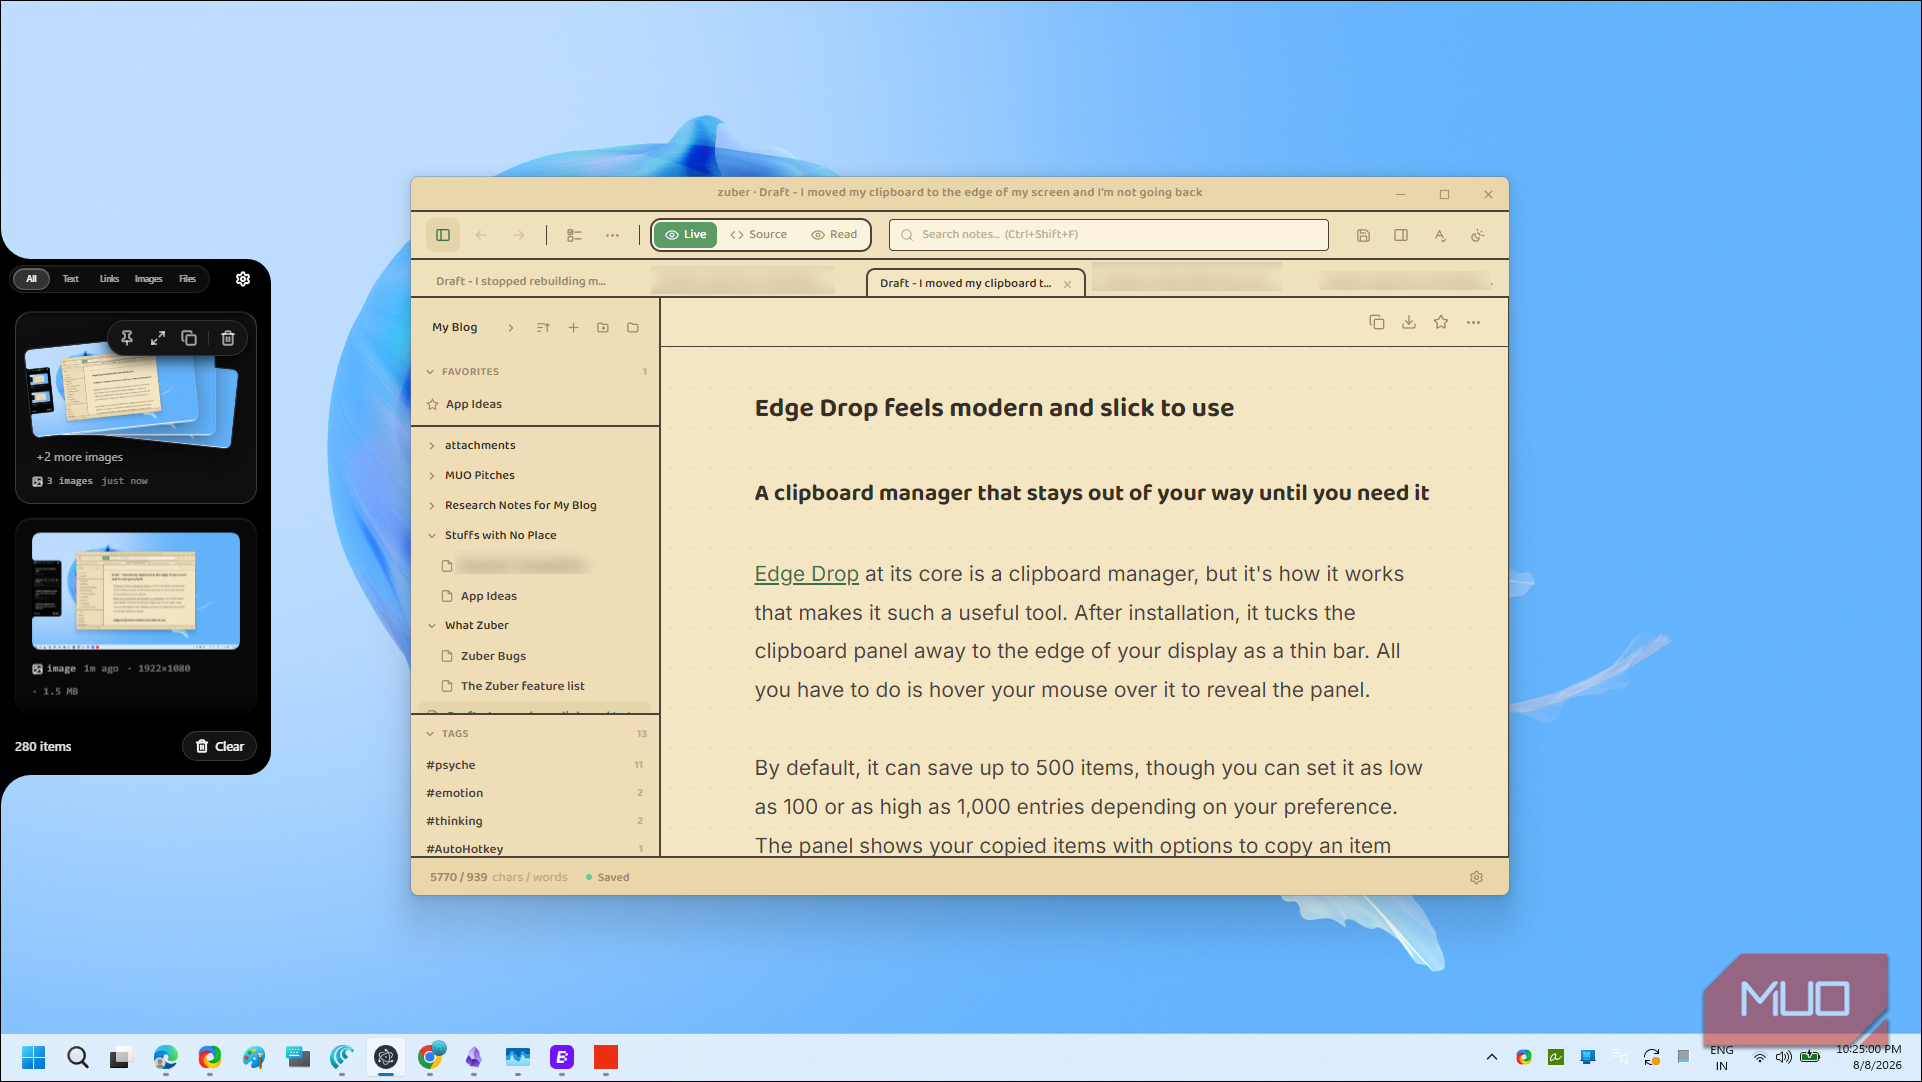Create a new folder icon
This screenshot has width=1922, height=1082.
pos(603,327)
